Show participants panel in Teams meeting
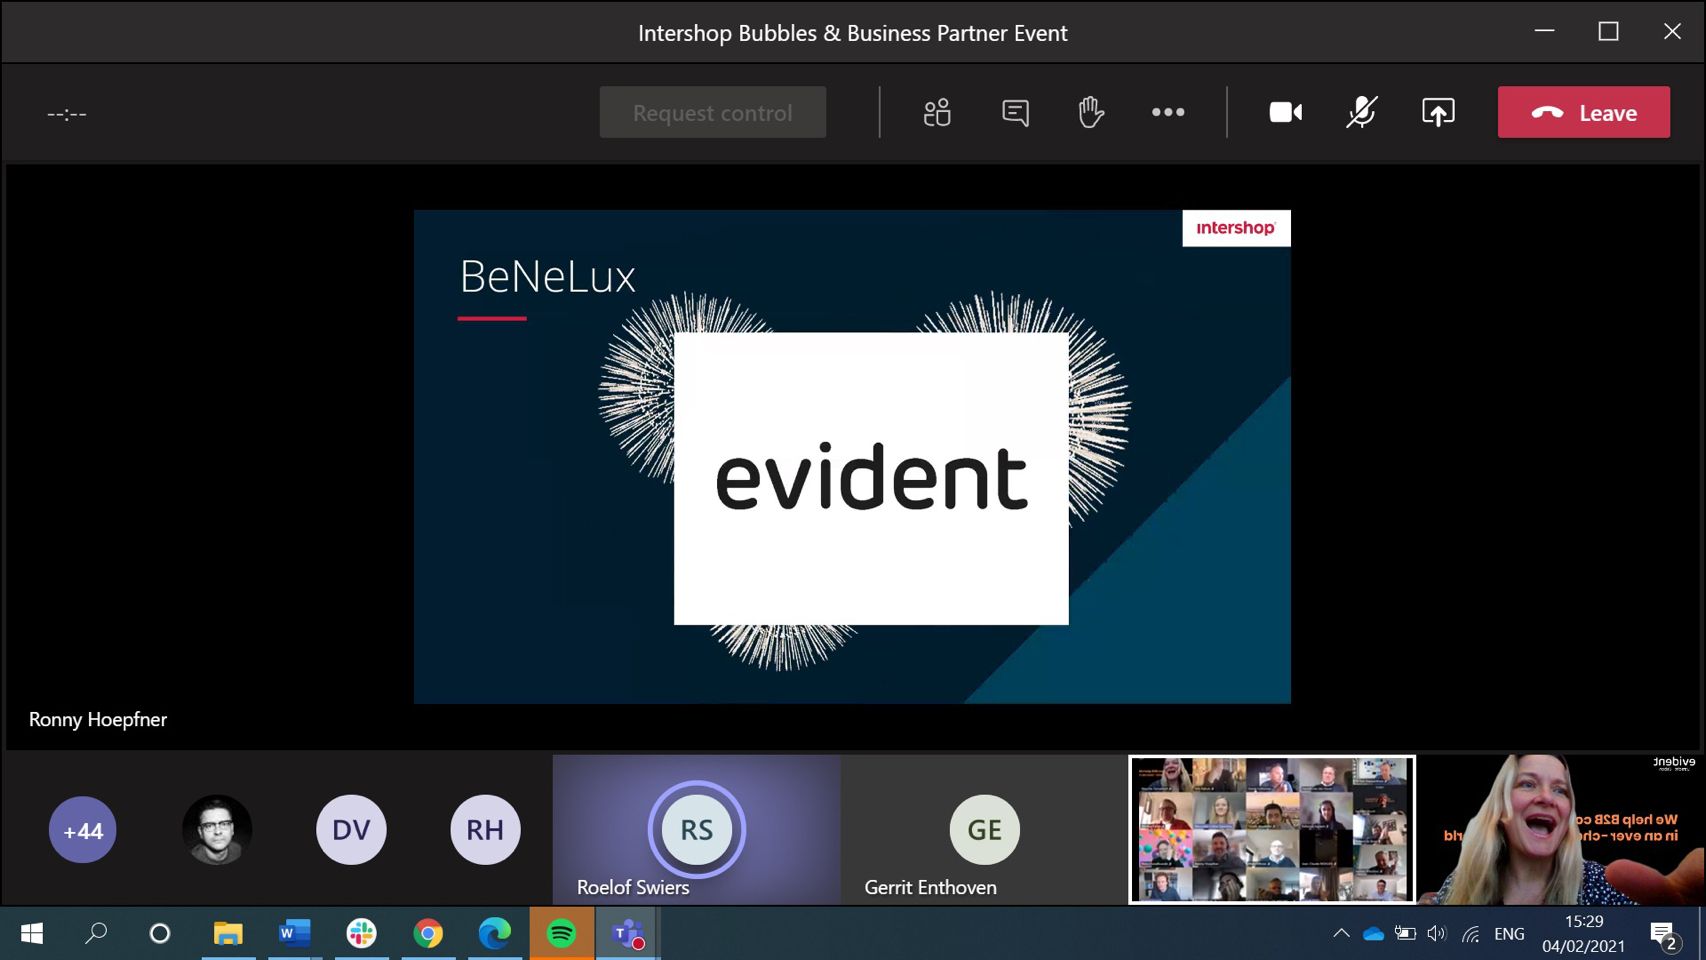 coord(937,113)
